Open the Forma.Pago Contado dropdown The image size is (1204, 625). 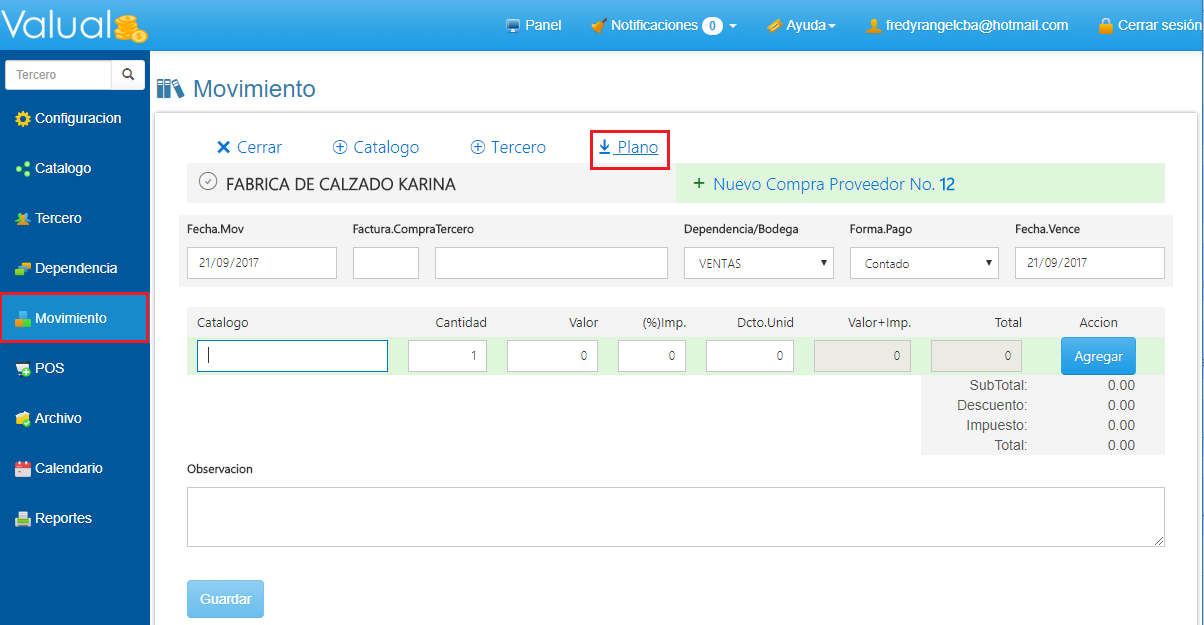(x=924, y=263)
